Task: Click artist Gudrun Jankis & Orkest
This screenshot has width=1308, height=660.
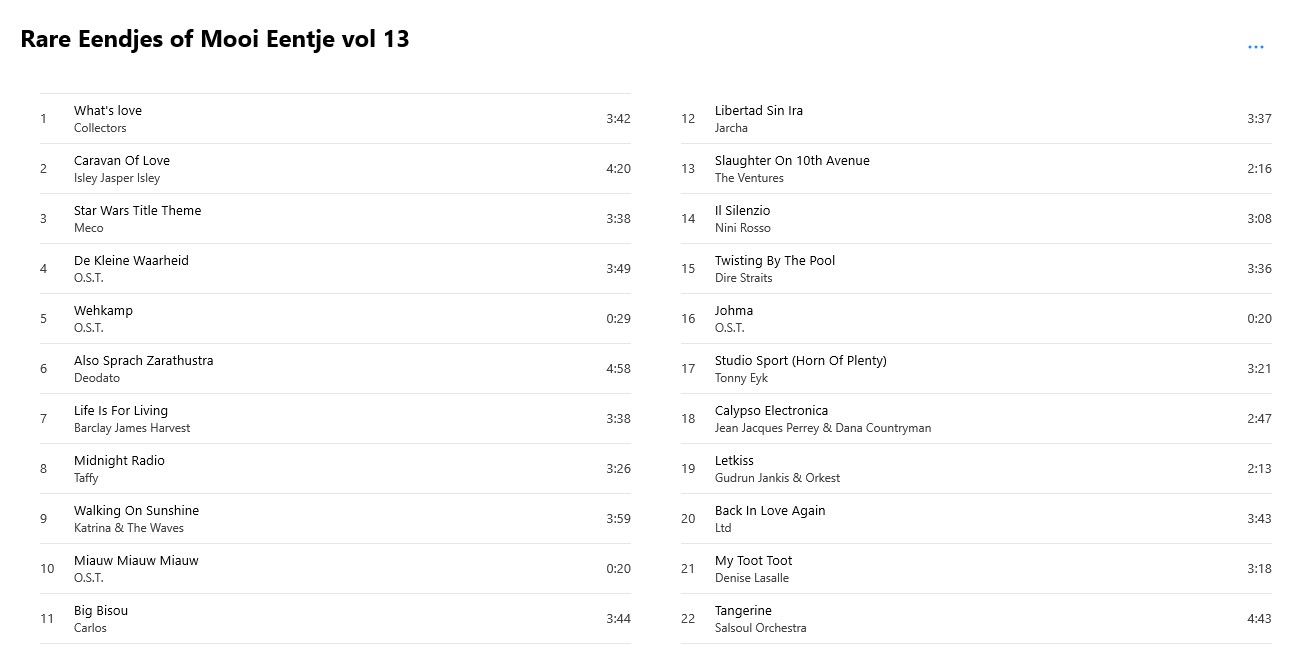Action: 777,478
